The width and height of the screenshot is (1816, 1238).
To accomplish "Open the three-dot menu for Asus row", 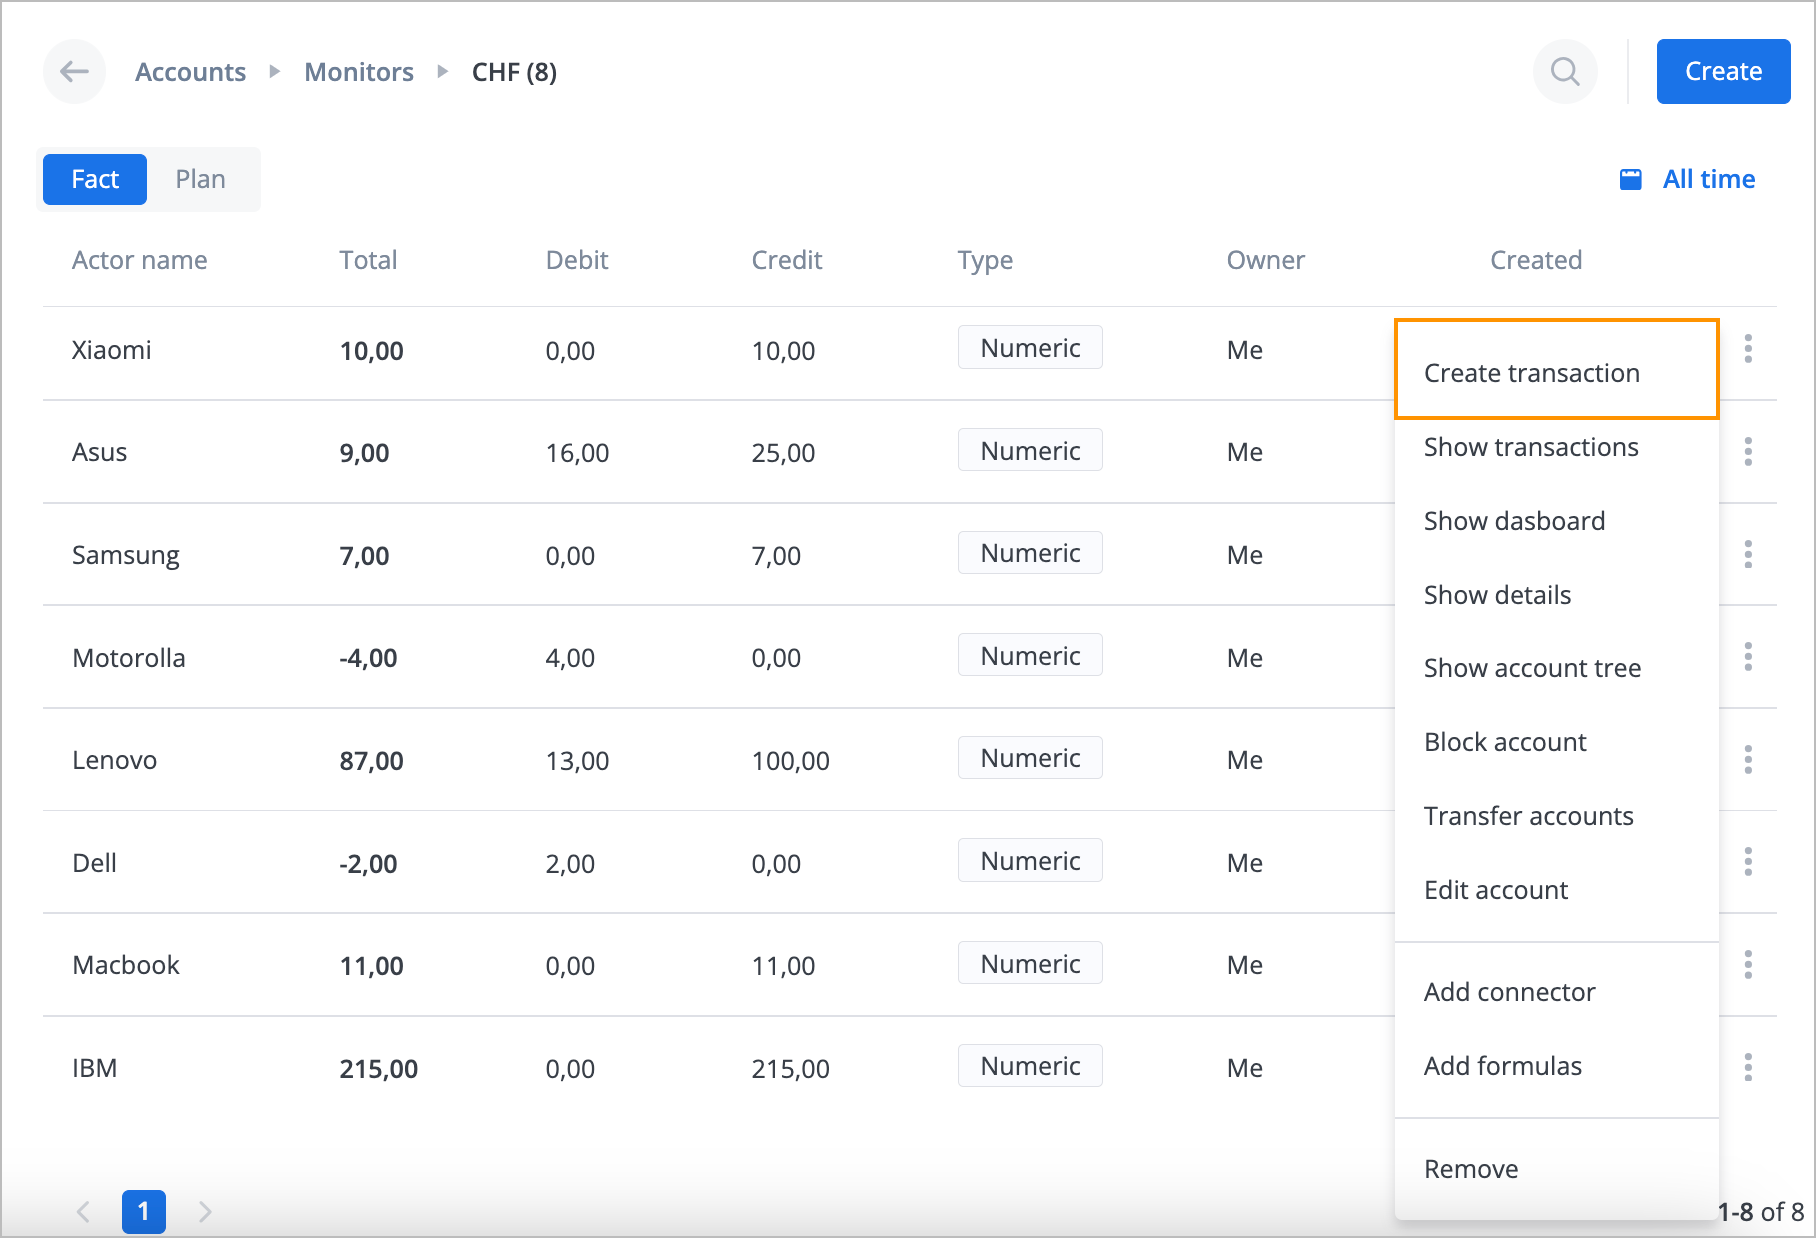I will coord(1748,451).
